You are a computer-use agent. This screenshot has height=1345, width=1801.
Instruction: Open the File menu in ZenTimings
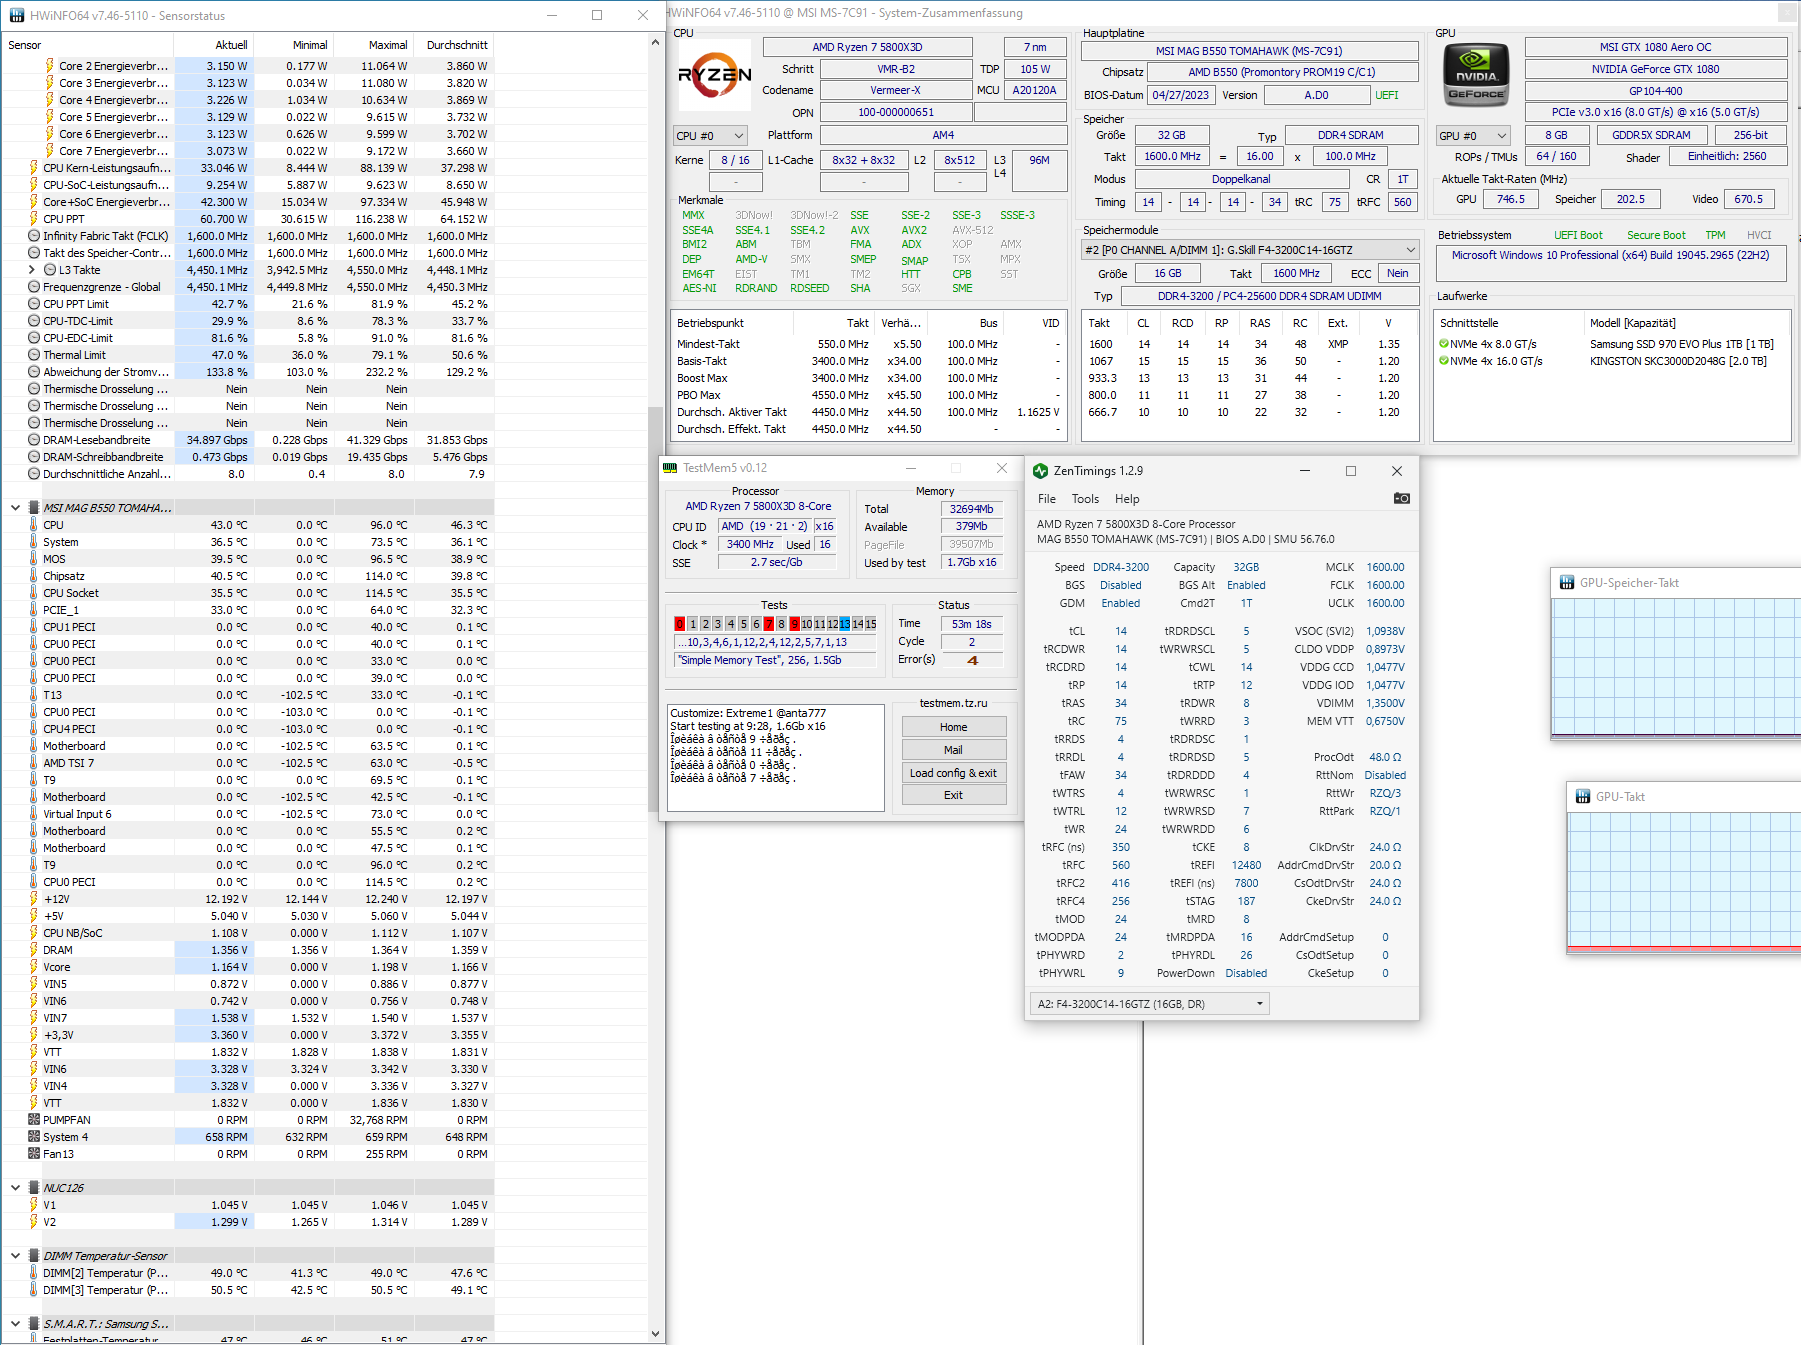click(x=1046, y=498)
